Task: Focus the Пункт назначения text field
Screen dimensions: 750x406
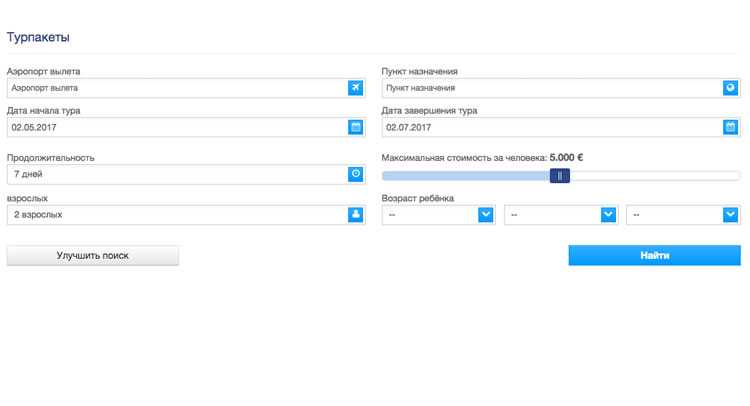Action: 551,88
